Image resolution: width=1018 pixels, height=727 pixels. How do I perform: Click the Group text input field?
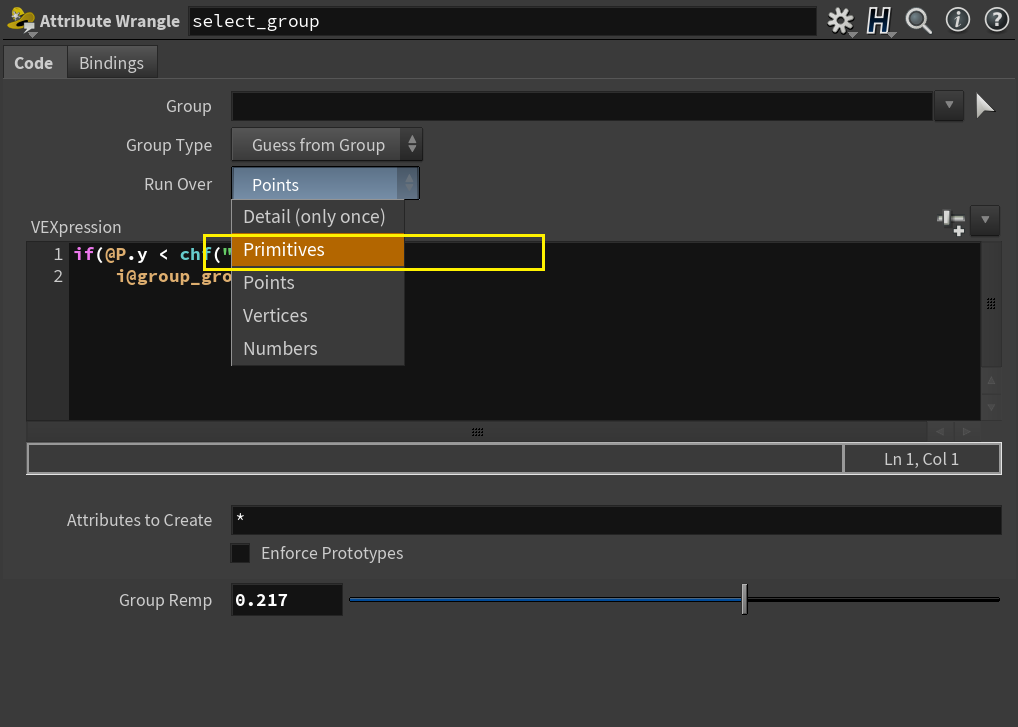pos(582,106)
